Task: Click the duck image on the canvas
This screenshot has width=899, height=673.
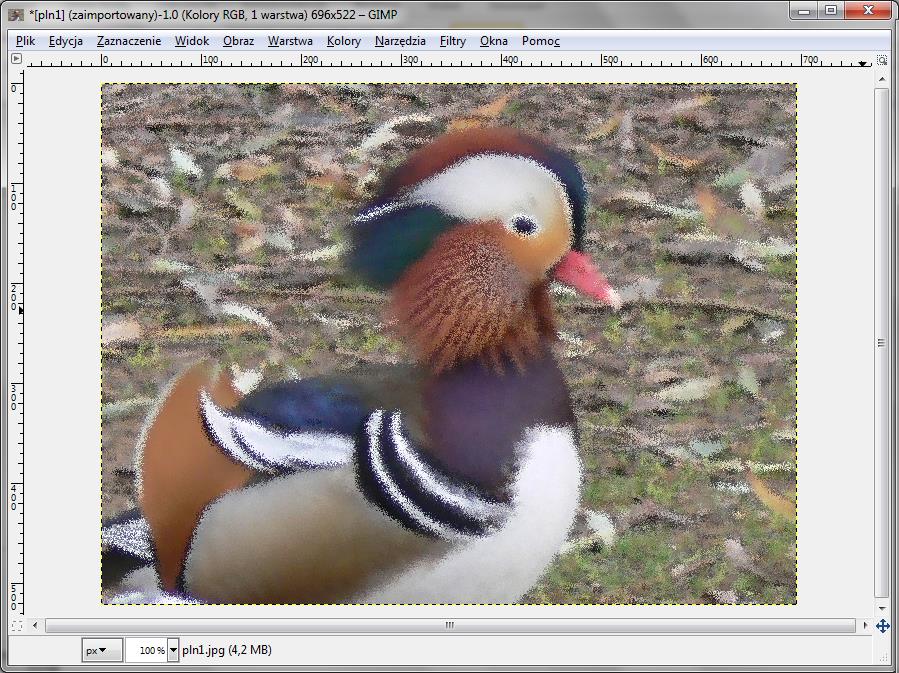Action: [x=449, y=344]
